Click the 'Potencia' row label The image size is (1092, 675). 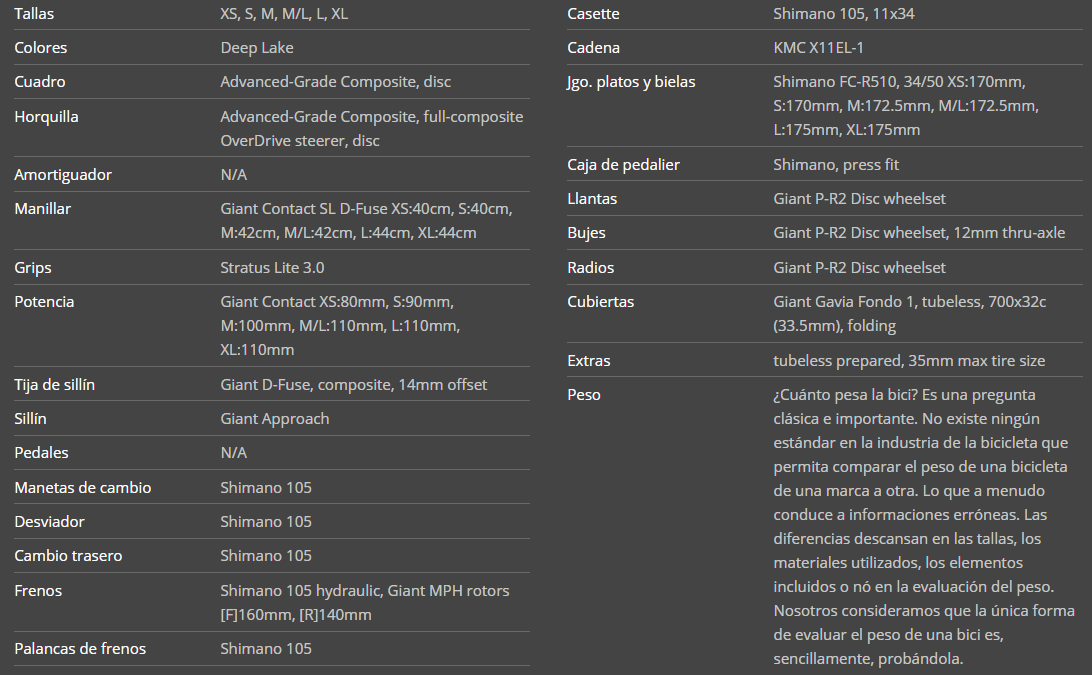[x=44, y=302]
